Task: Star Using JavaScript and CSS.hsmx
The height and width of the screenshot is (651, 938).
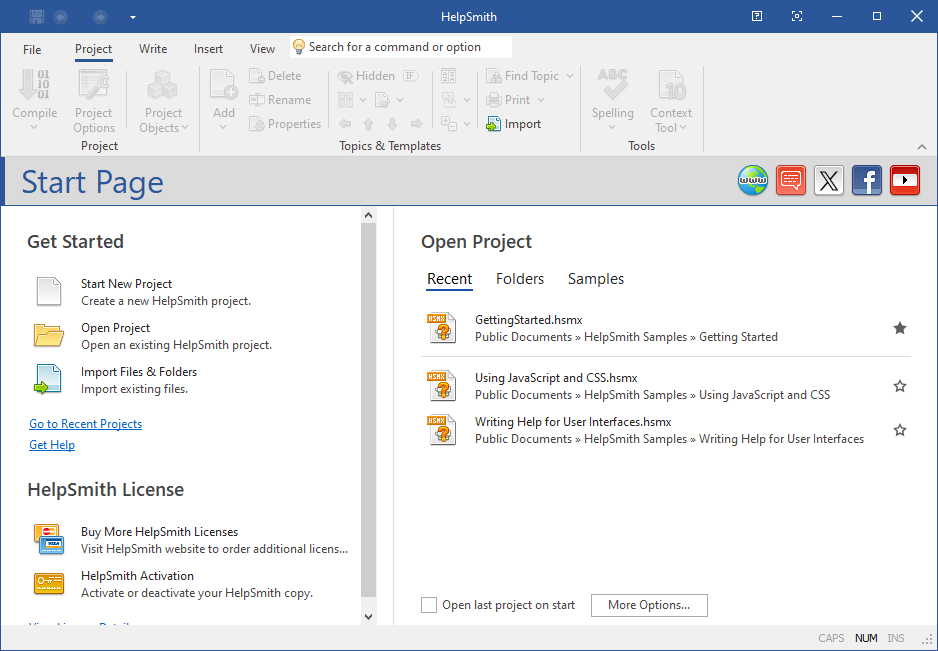Action: coord(900,386)
